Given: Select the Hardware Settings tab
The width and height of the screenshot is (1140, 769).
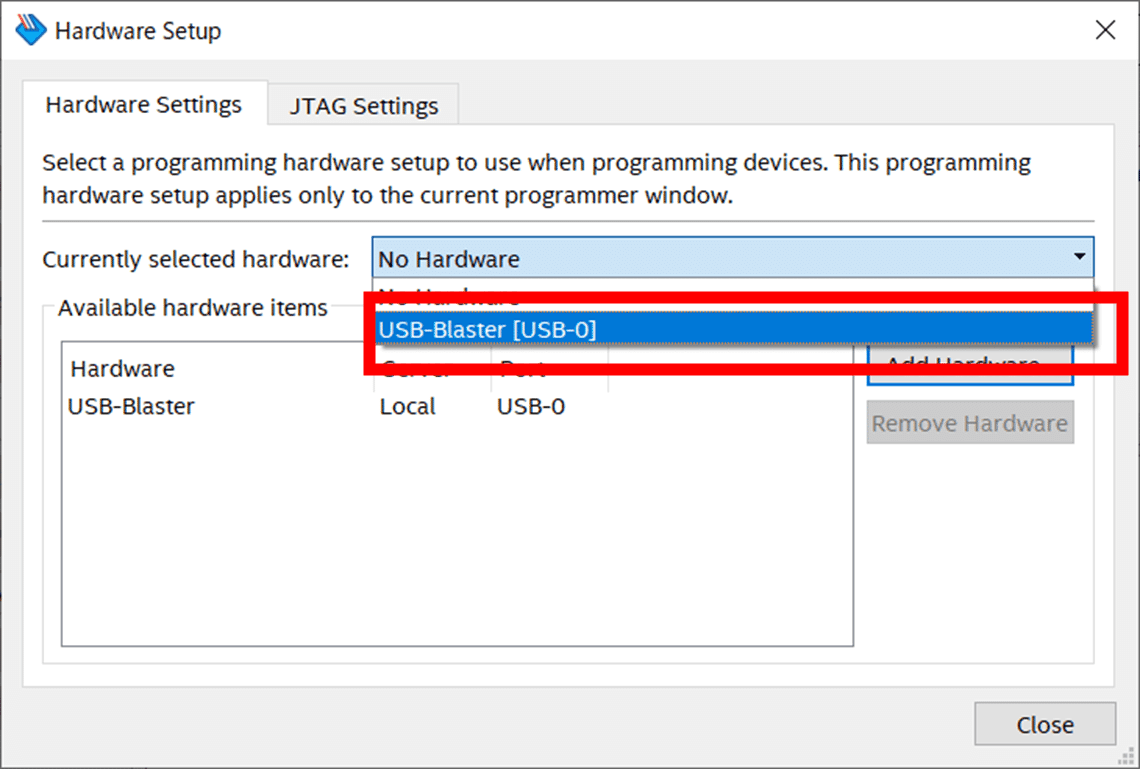Looking at the screenshot, I should pyautogui.click(x=144, y=105).
